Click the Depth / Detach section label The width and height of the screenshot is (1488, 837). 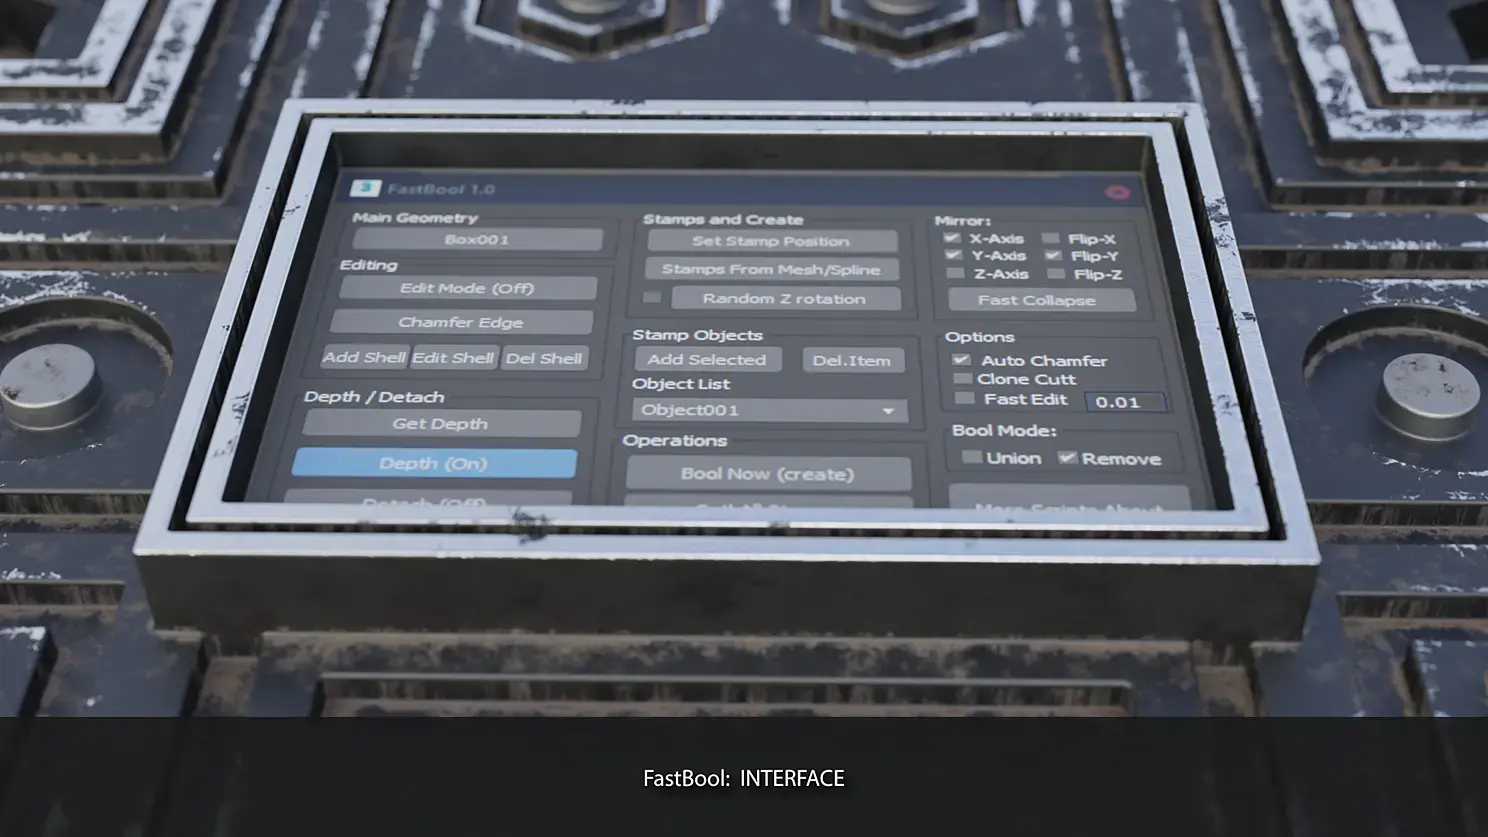coord(374,396)
